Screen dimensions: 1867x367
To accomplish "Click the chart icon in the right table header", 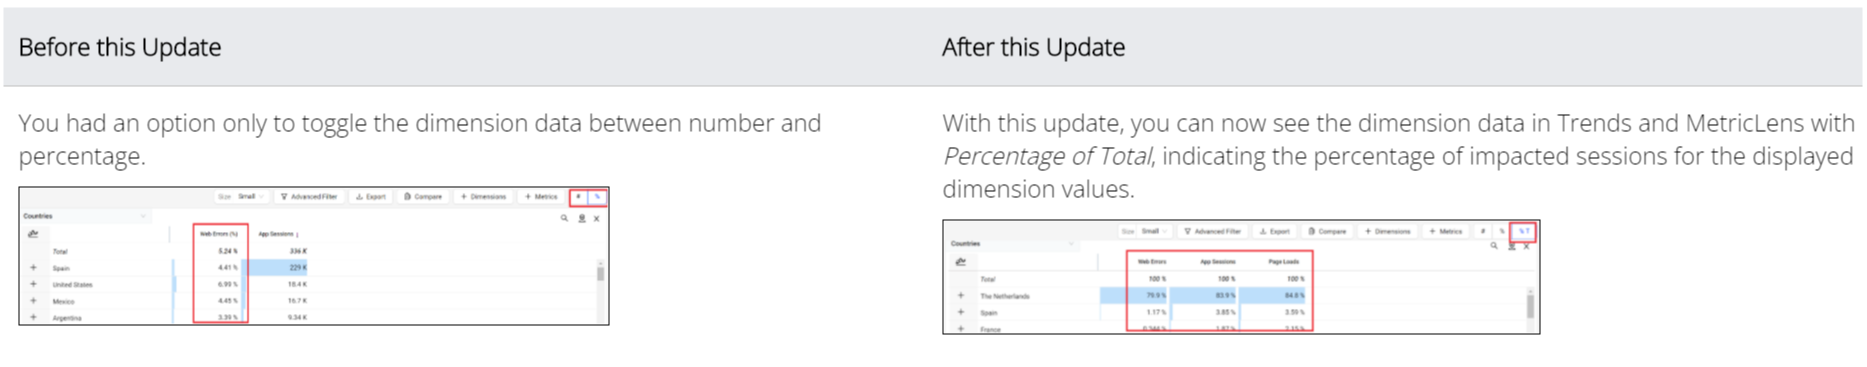I will pyautogui.click(x=961, y=262).
